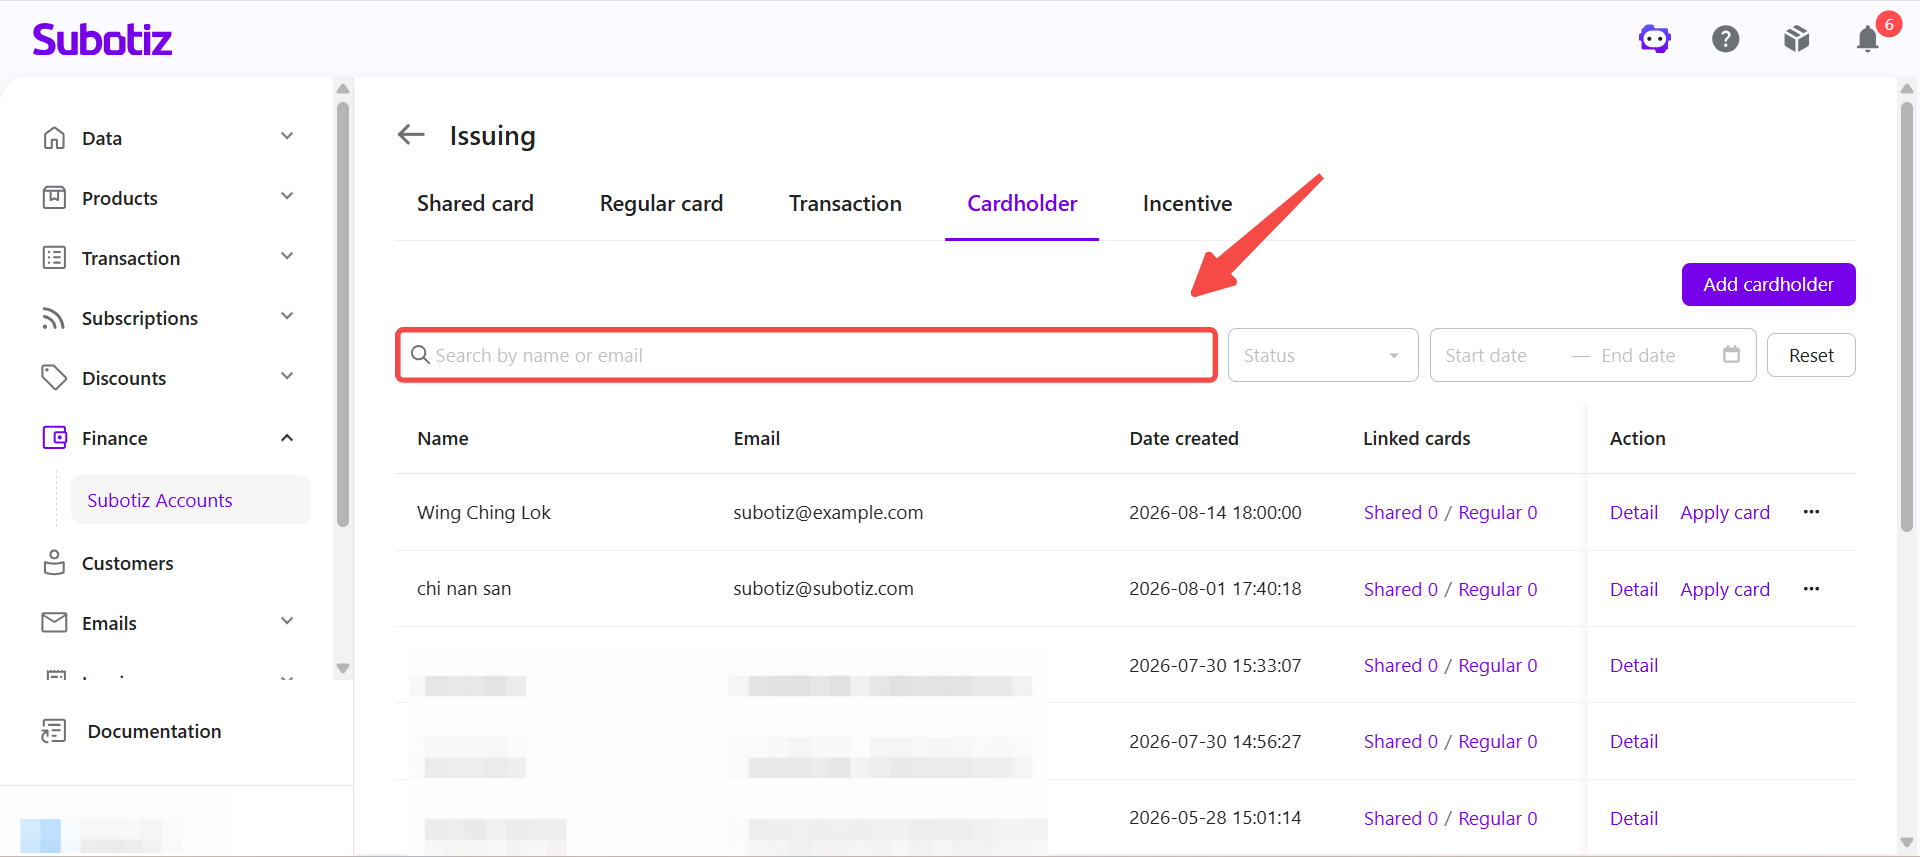Expand the sidebar Transaction menu

pos(287,257)
